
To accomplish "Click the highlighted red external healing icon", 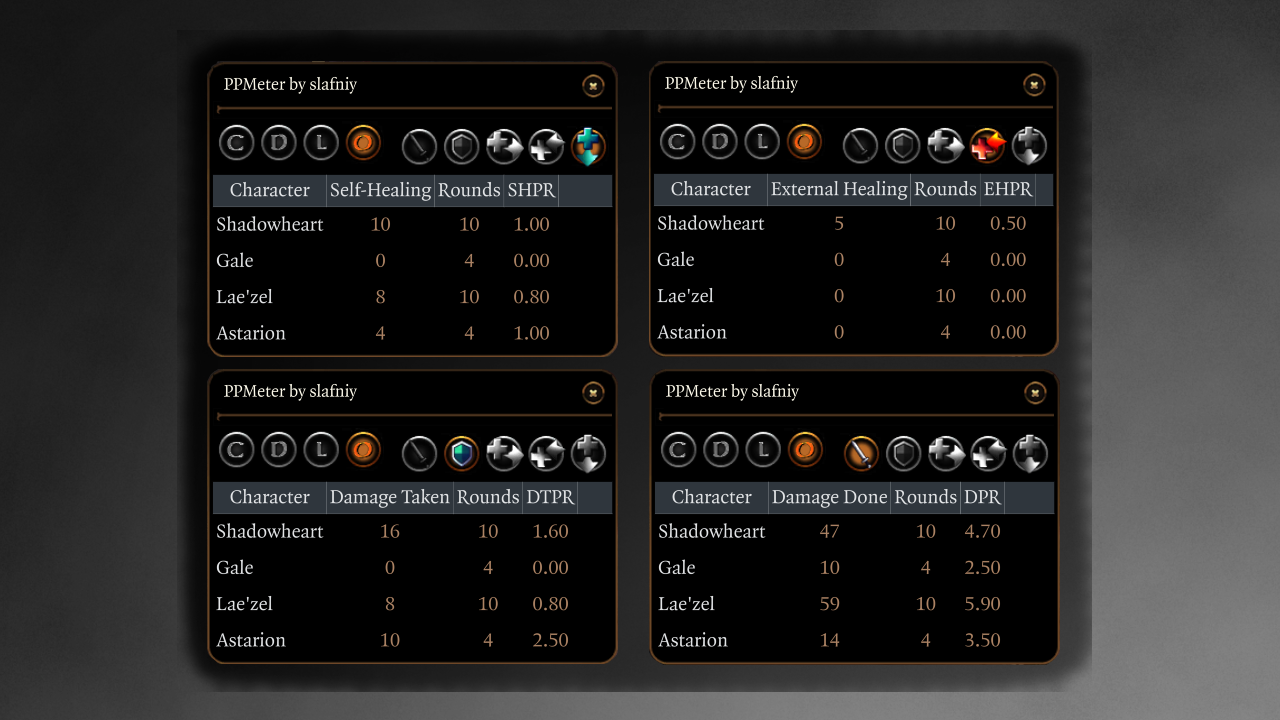I will 987,145.
